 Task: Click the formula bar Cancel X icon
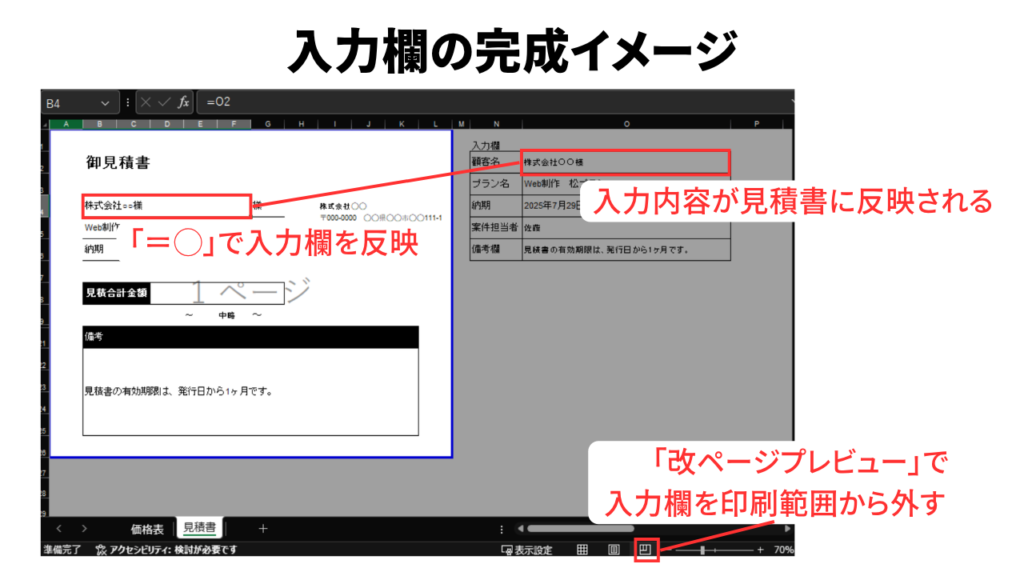146,102
